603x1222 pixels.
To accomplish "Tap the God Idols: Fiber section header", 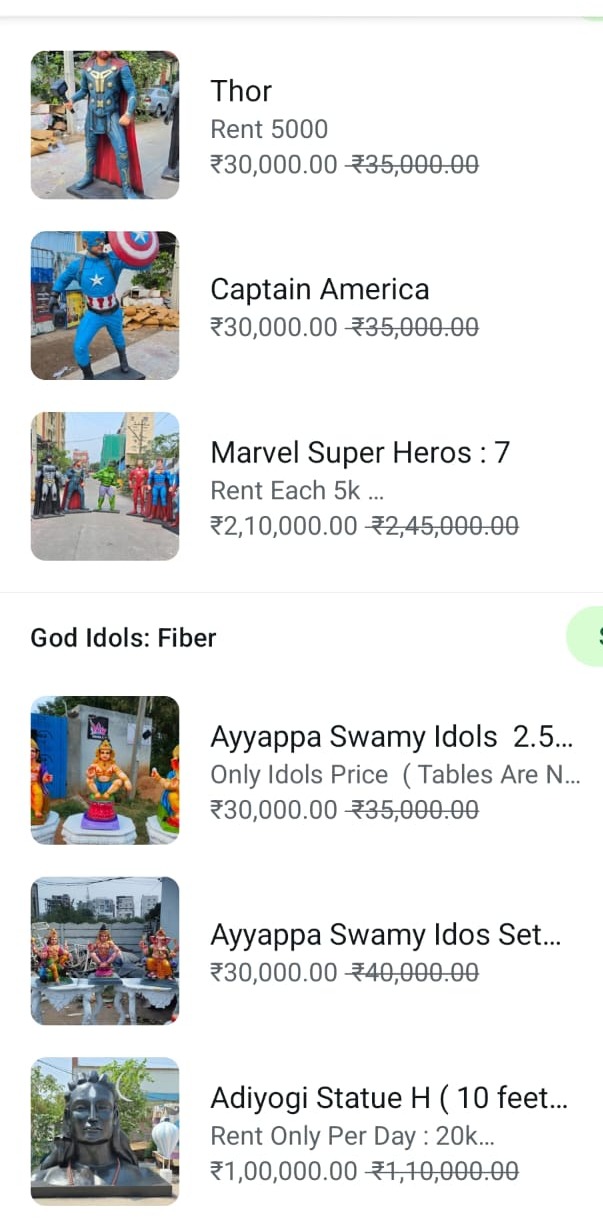I will click(x=123, y=638).
